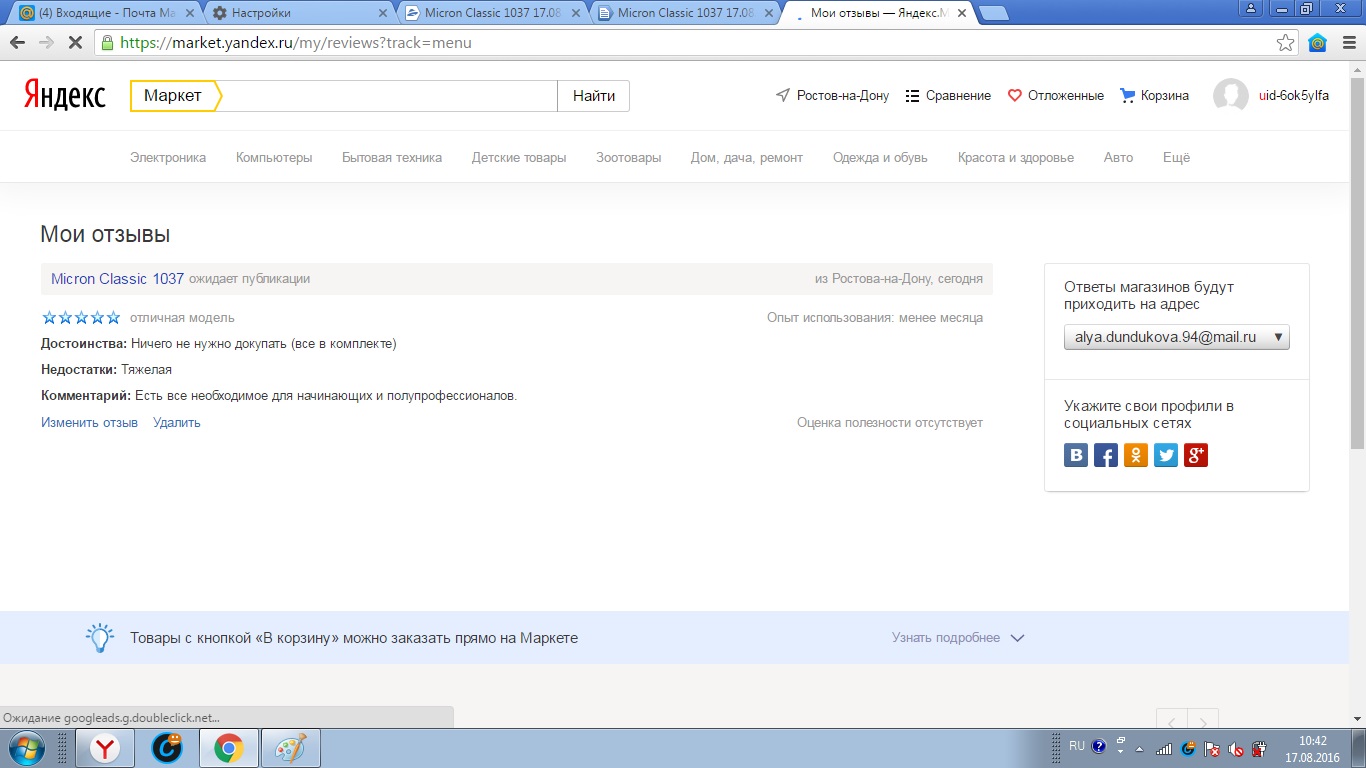Show hidden tray icons arrow
1366x768 pixels.
click(1139, 748)
